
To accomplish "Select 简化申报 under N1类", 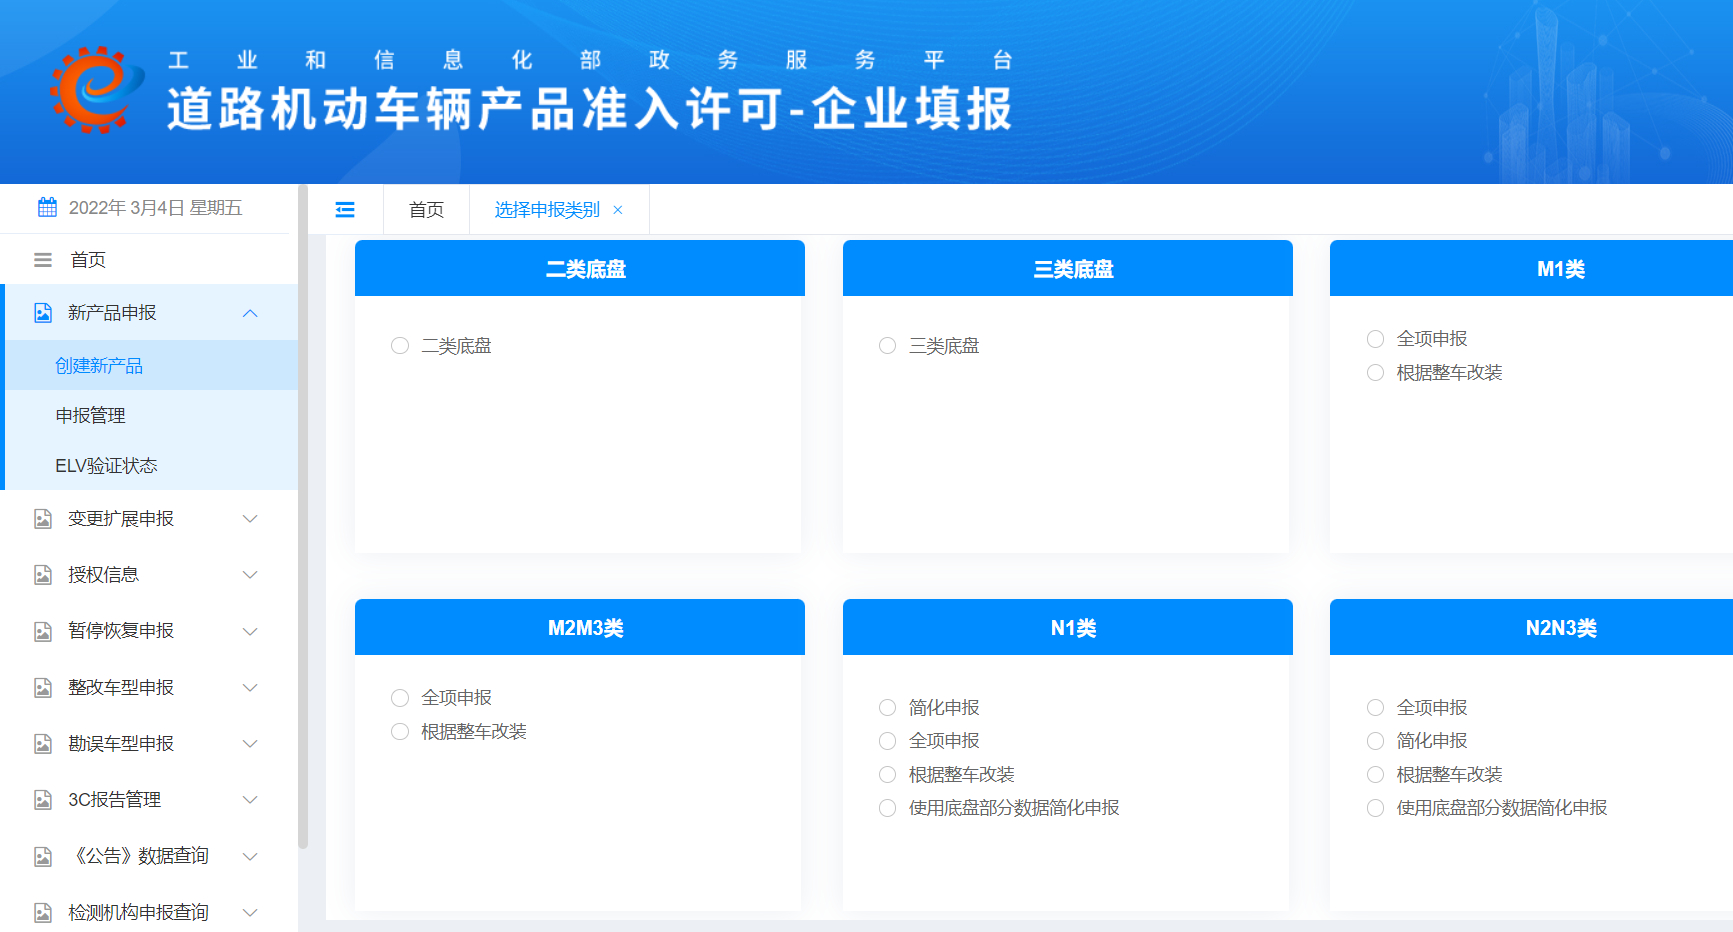I will coord(887,707).
